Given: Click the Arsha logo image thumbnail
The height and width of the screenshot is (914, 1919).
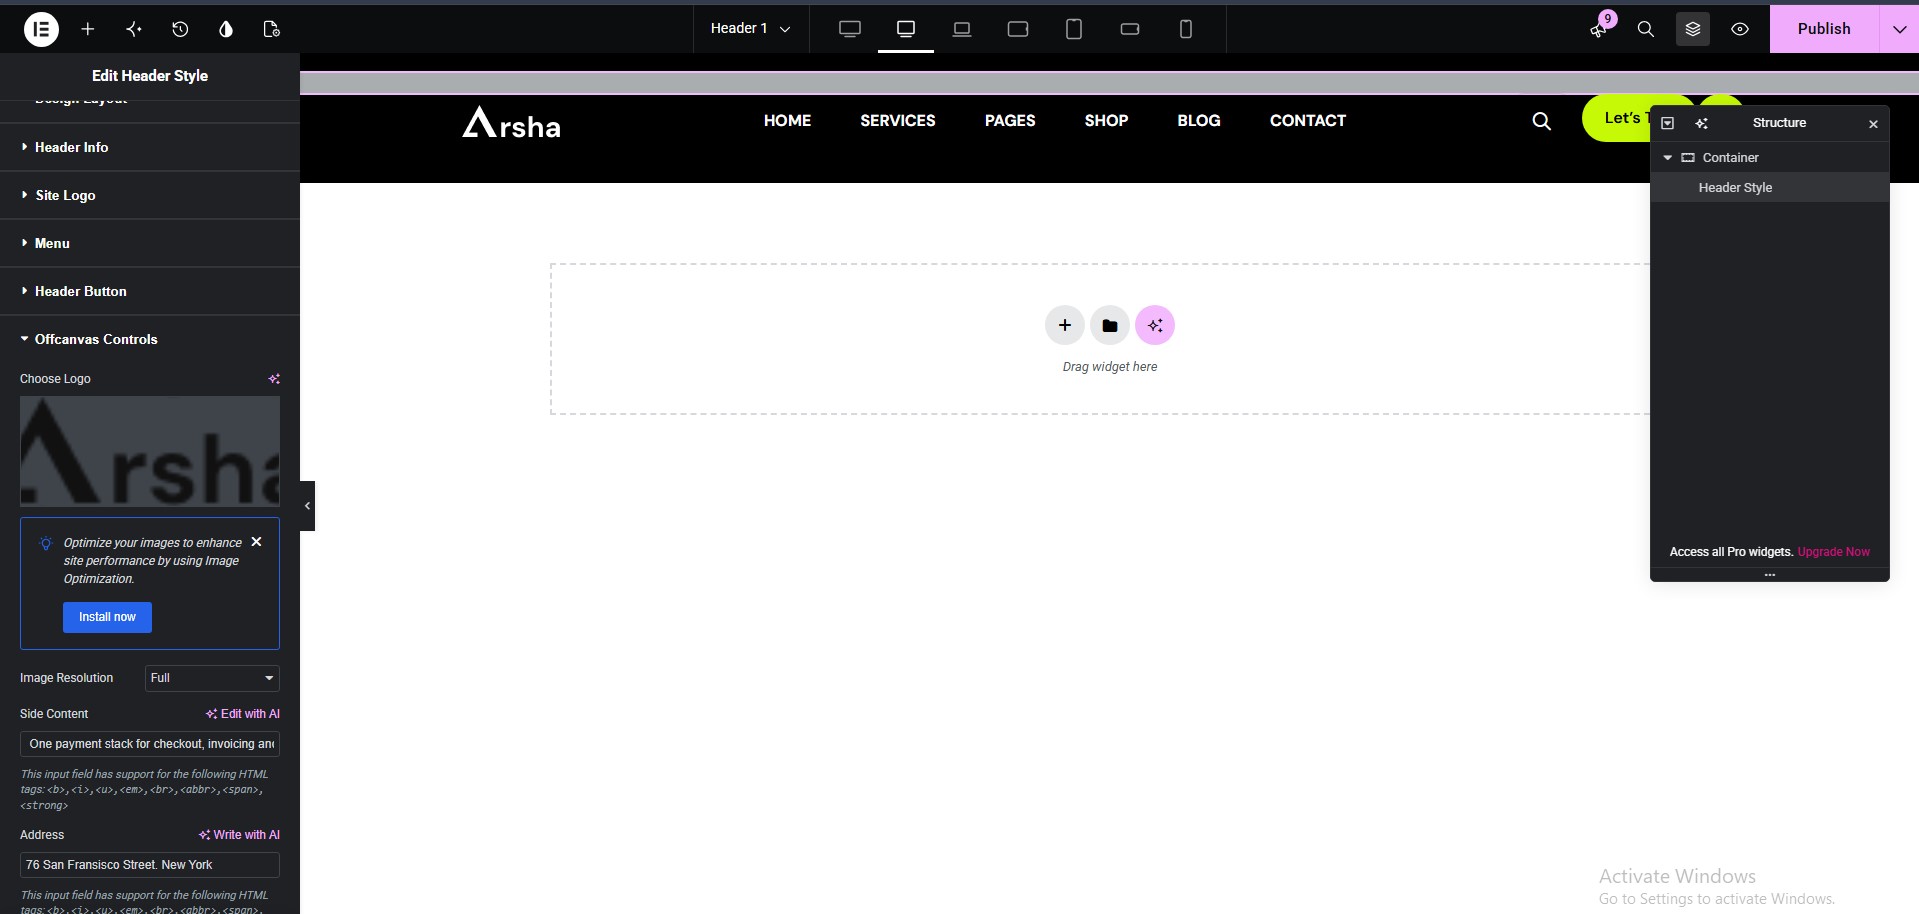Looking at the screenshot, I should [x=150, y=451].
